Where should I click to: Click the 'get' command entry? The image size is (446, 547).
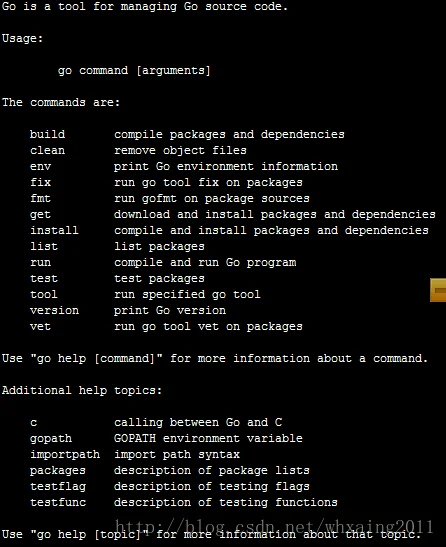(40, 215)
